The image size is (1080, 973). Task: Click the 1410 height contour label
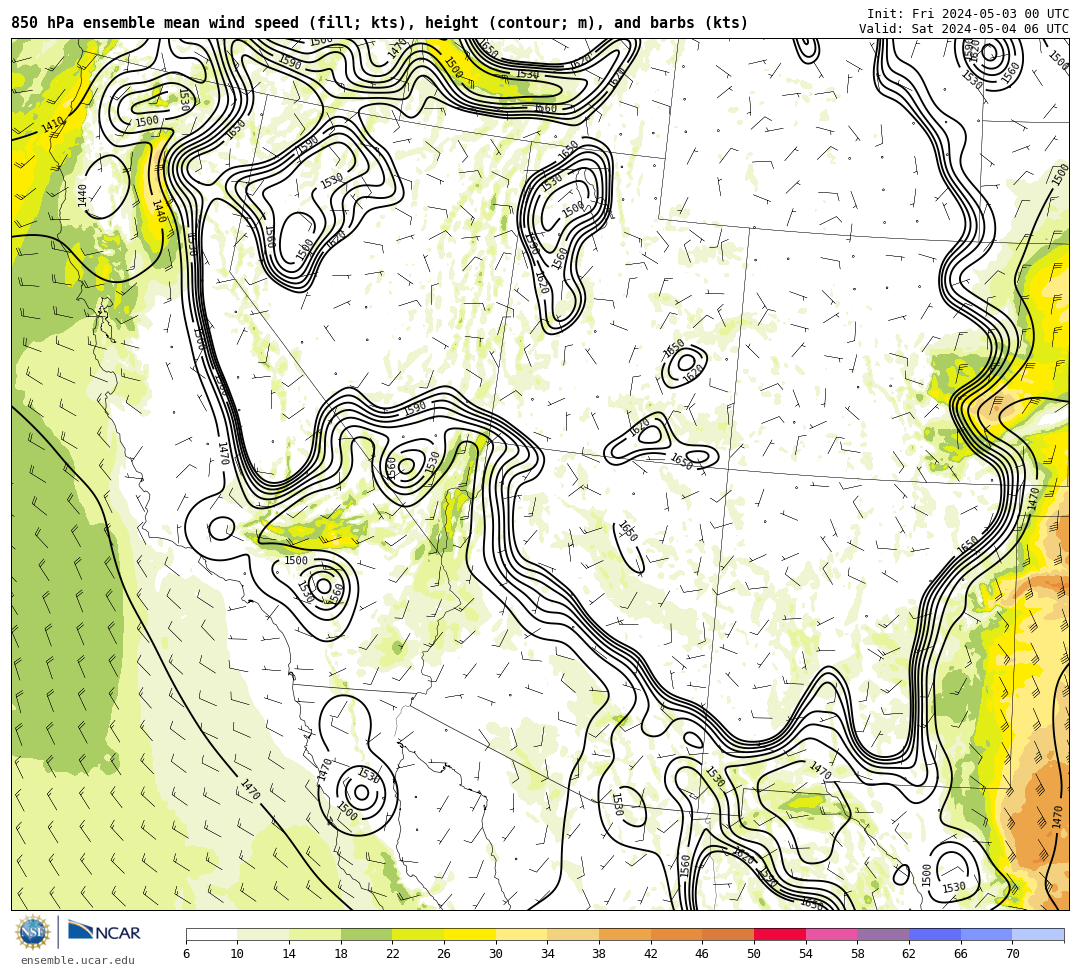[x=52, y=125]
